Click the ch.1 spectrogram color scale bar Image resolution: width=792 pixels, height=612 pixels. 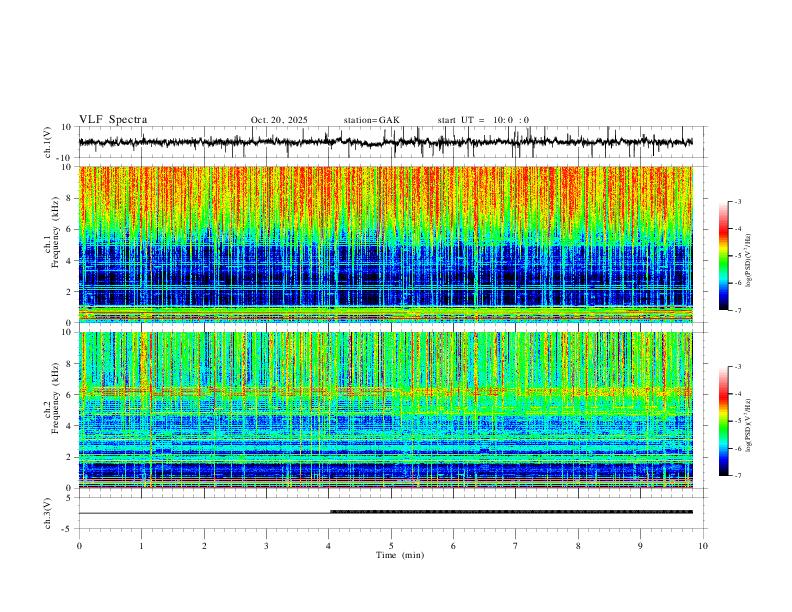[x=723, y=256]
